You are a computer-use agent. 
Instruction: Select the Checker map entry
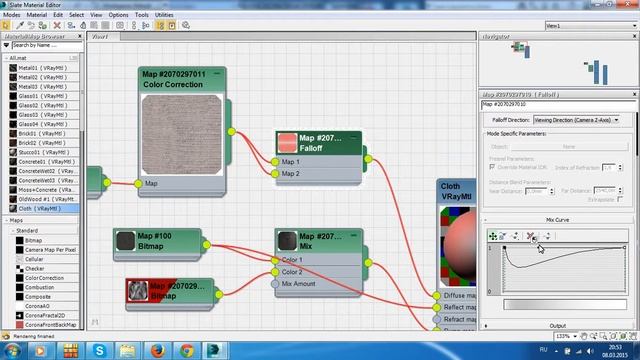click(34, 269)
